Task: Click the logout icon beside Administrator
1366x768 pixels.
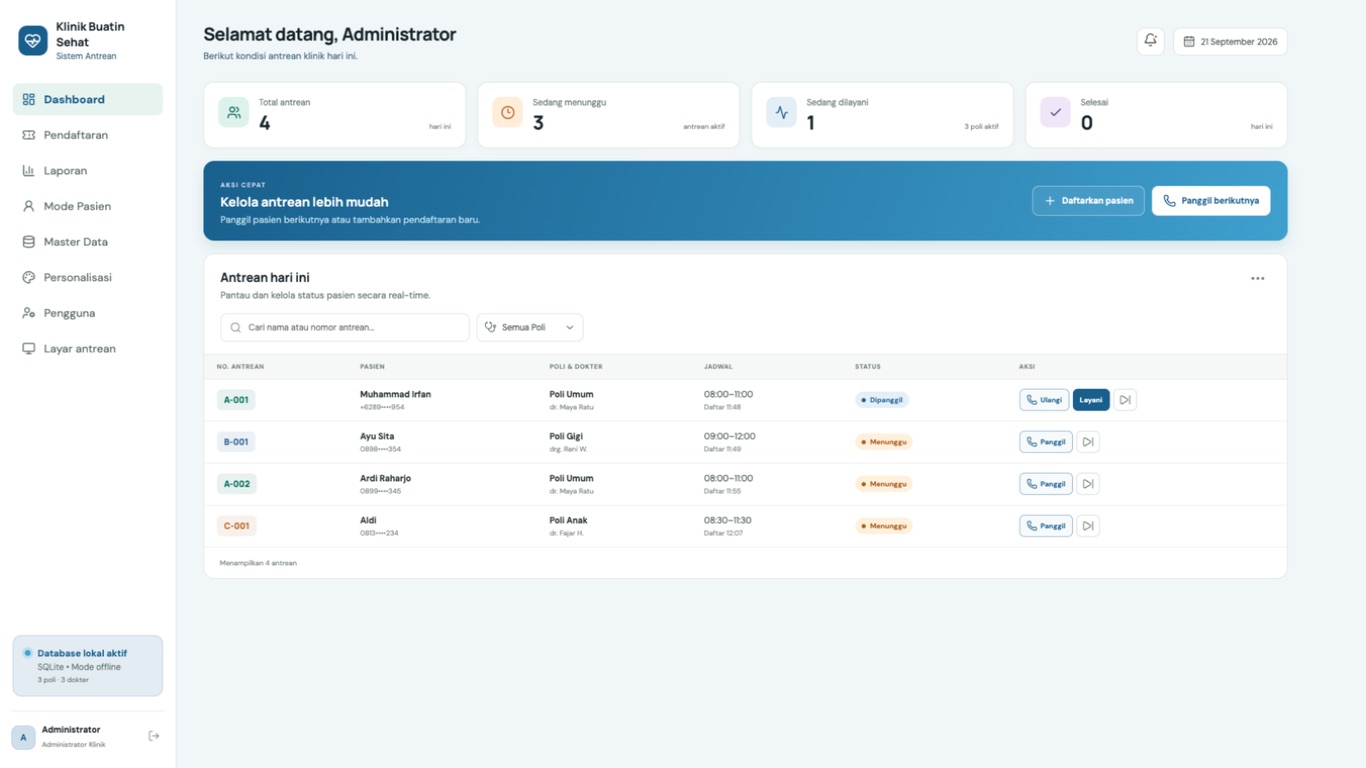Action: click(154, 736)
